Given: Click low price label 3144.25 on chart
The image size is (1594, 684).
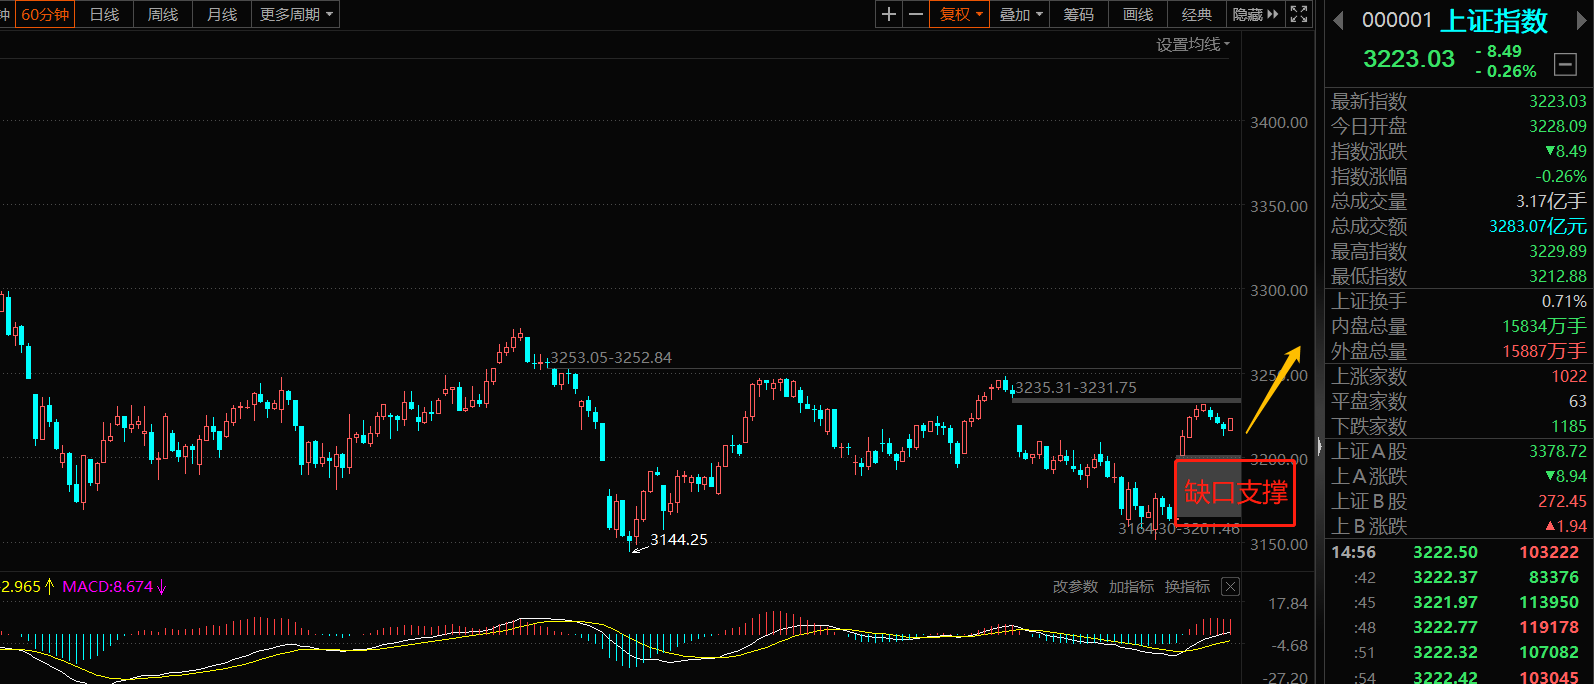Looking at the screenshot, I should [679, 540].
